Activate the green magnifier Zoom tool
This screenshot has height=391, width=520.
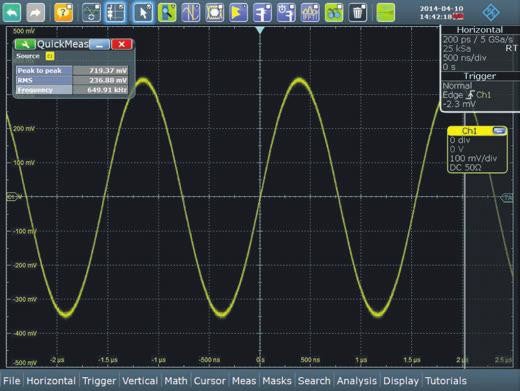pyautogui.click(x=167, y=13)
